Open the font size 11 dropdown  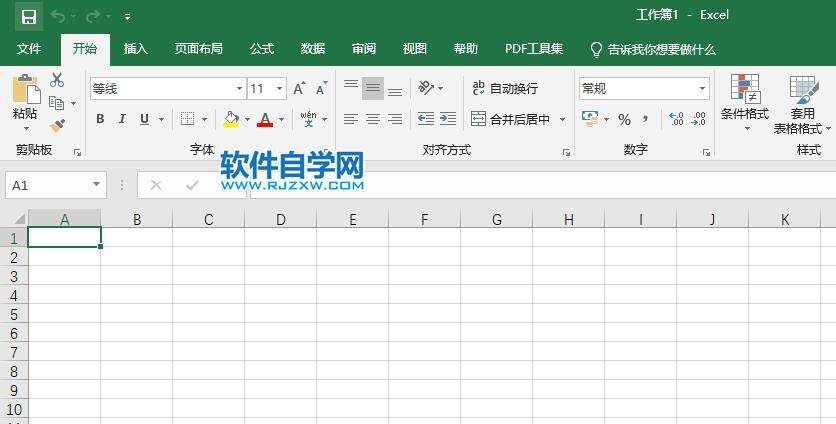[279, 89]
